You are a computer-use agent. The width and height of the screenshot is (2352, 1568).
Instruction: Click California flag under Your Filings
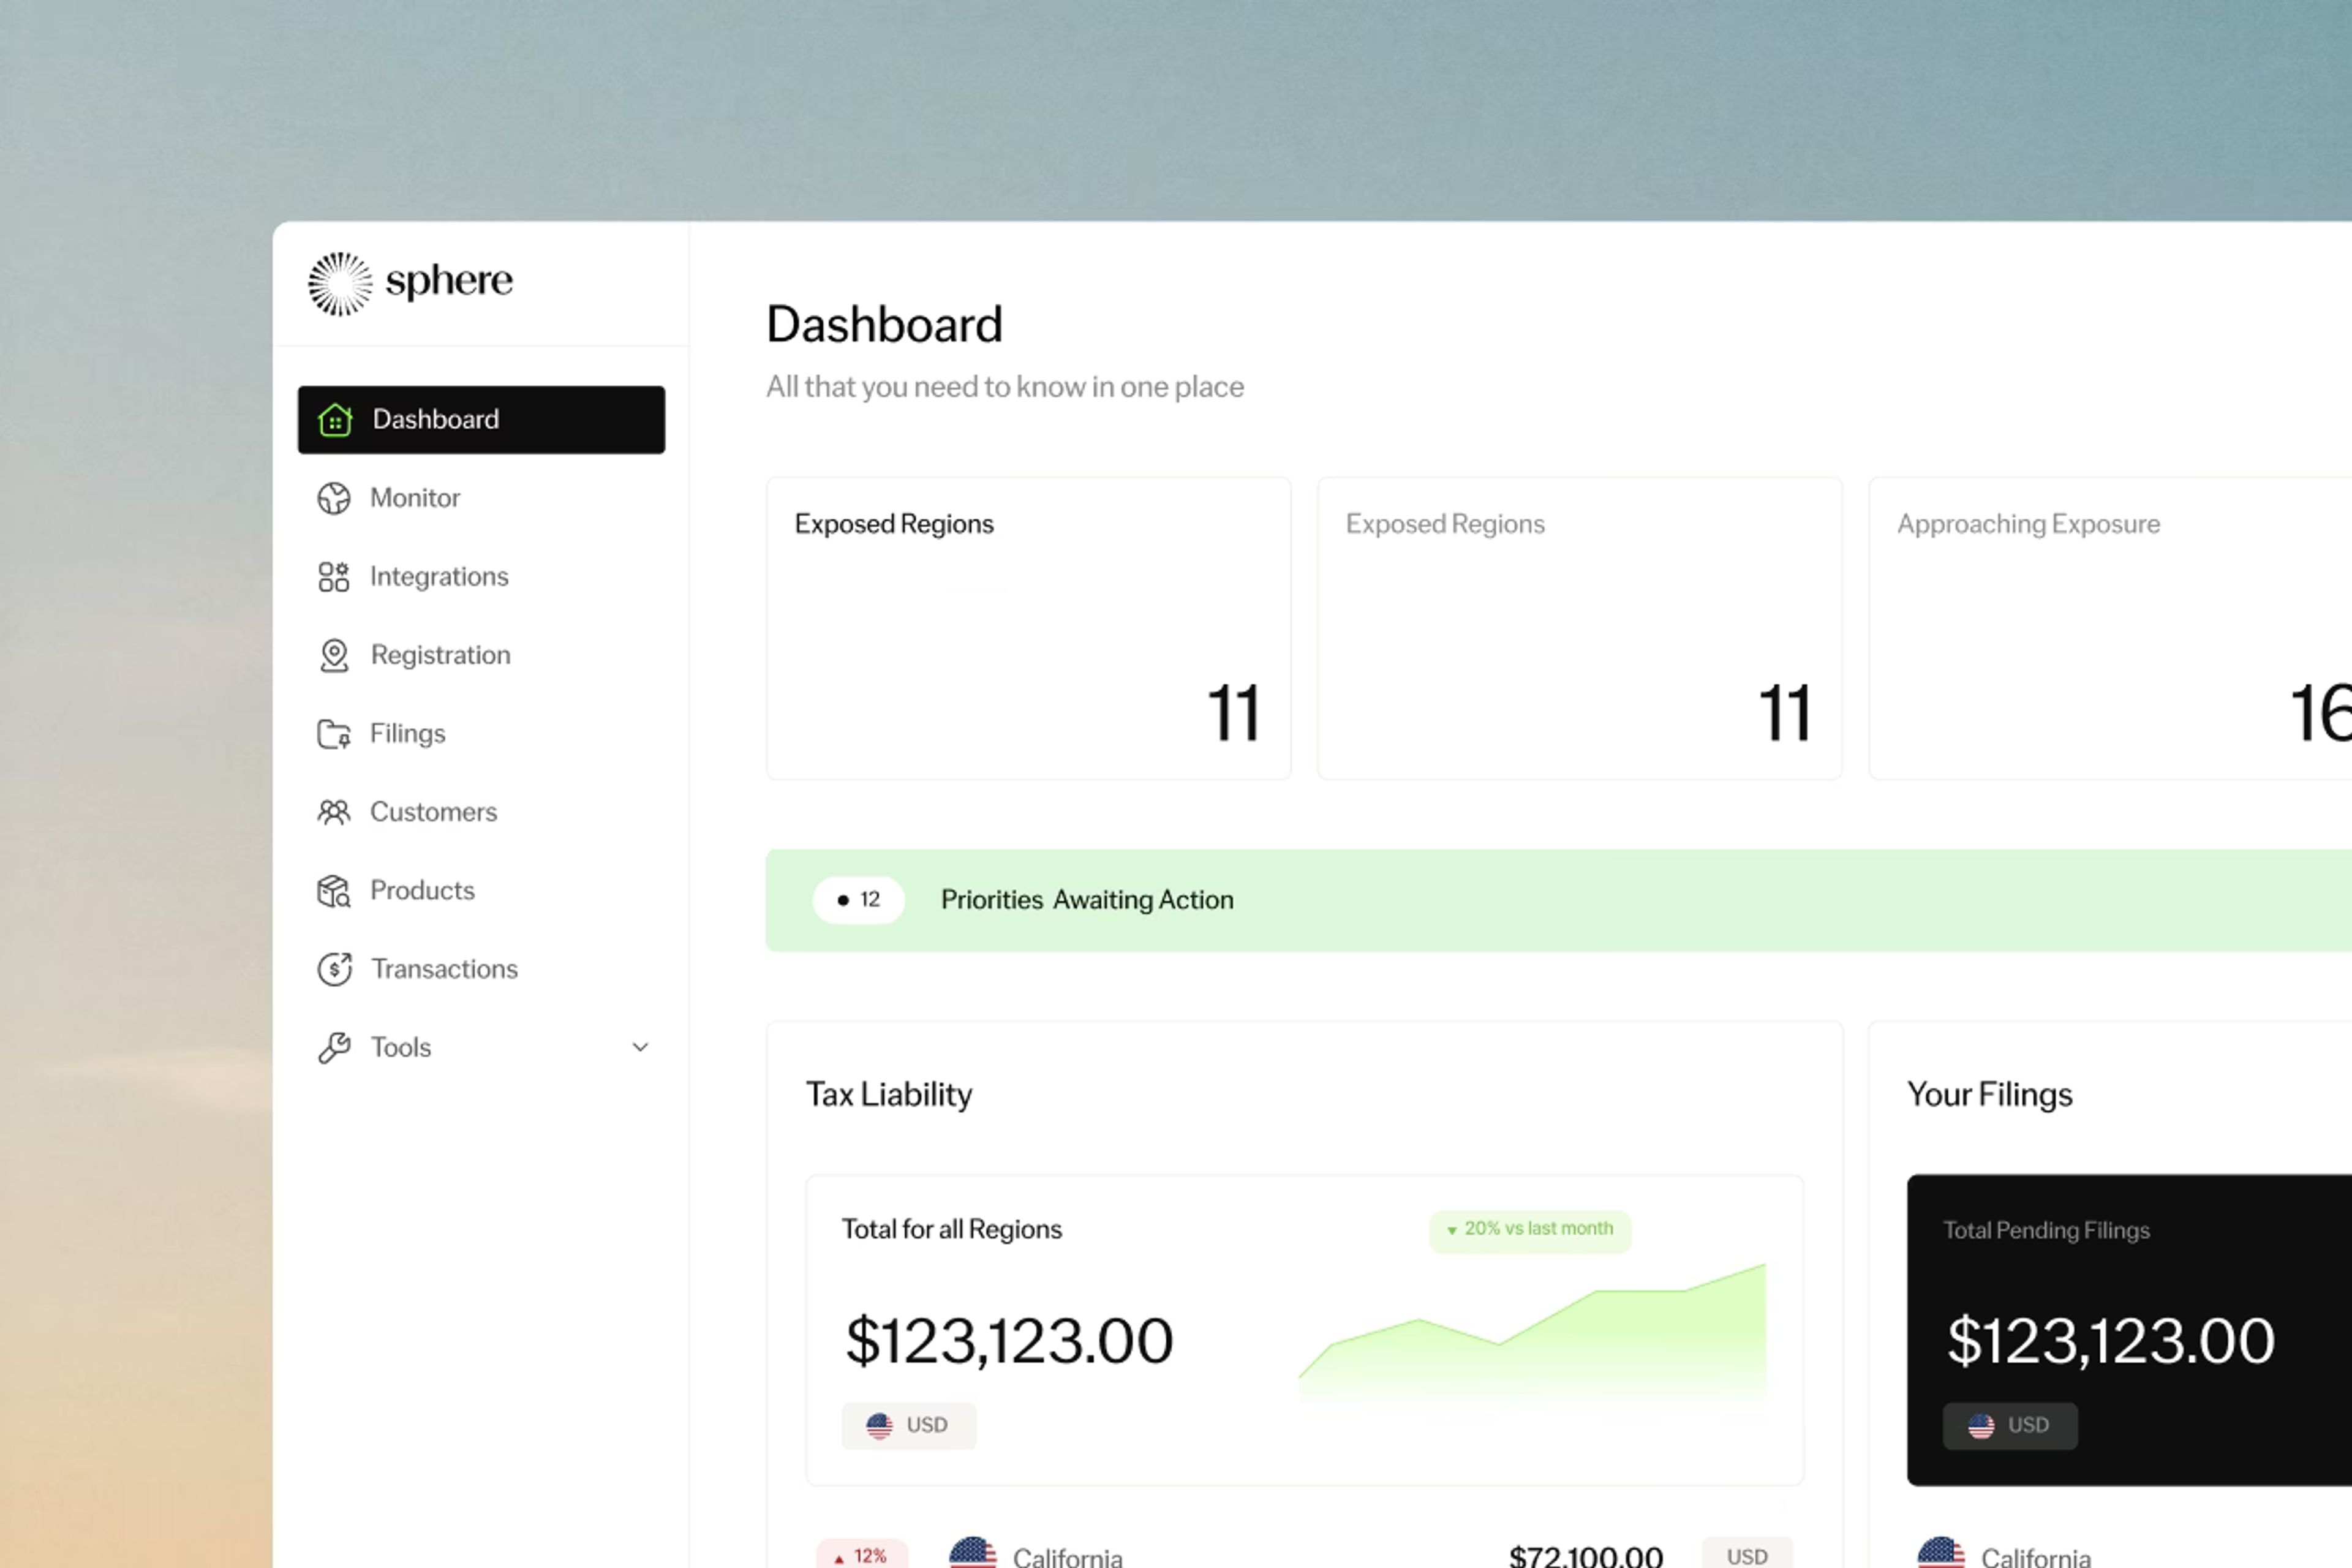point(1941,1553)
